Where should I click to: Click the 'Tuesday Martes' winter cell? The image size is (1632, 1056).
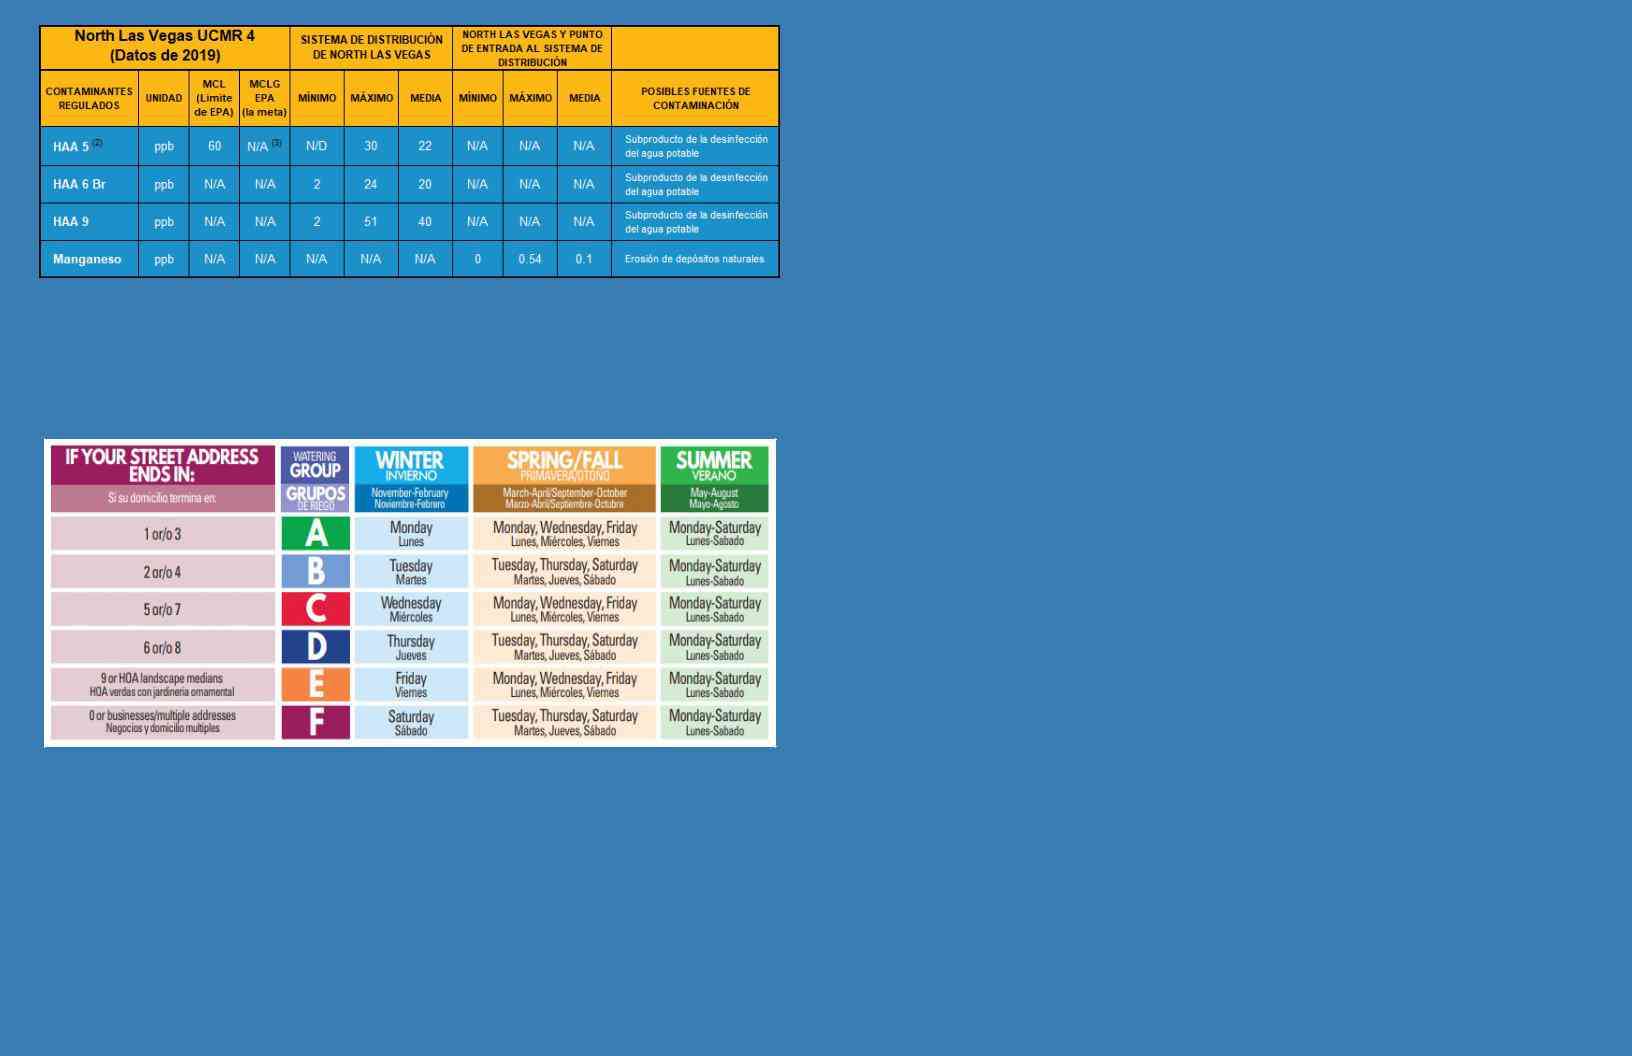pos(411,571)
